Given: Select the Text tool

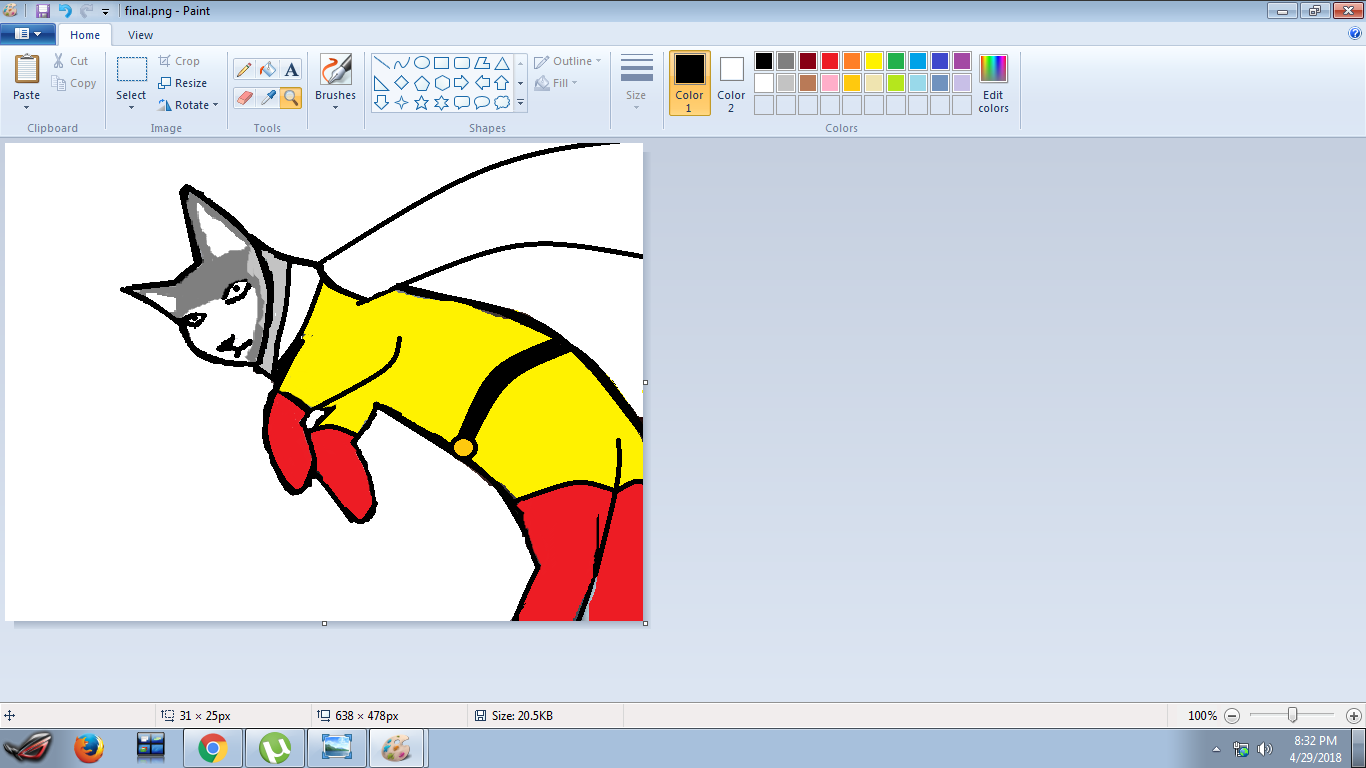Looking at the screenshot, I should [x=291, y=69].
